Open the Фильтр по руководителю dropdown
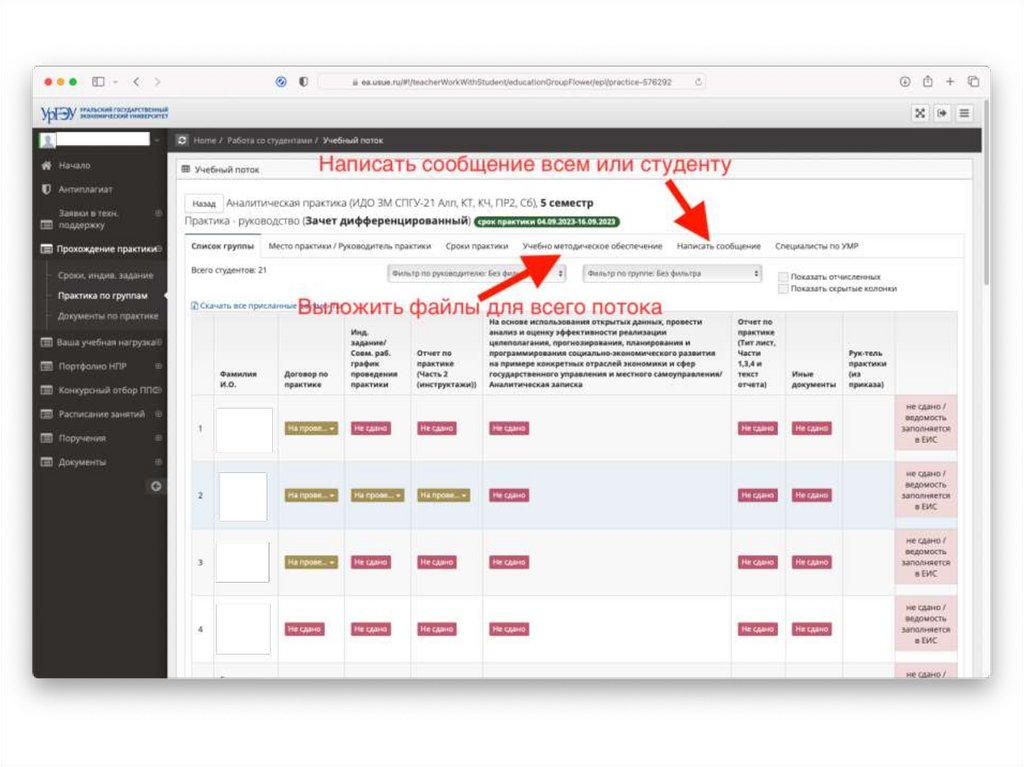The width and height of the screenshot is (1024, 767). pyautogui.click(x=477, y=273)
